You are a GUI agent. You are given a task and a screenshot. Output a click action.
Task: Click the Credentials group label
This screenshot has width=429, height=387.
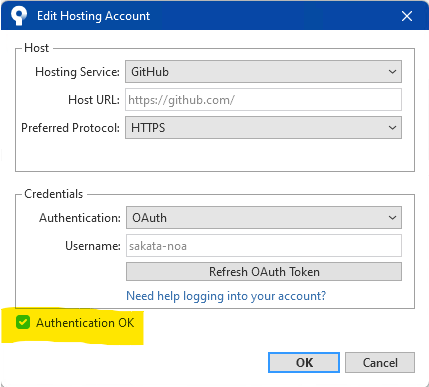(x=53, y=194)
